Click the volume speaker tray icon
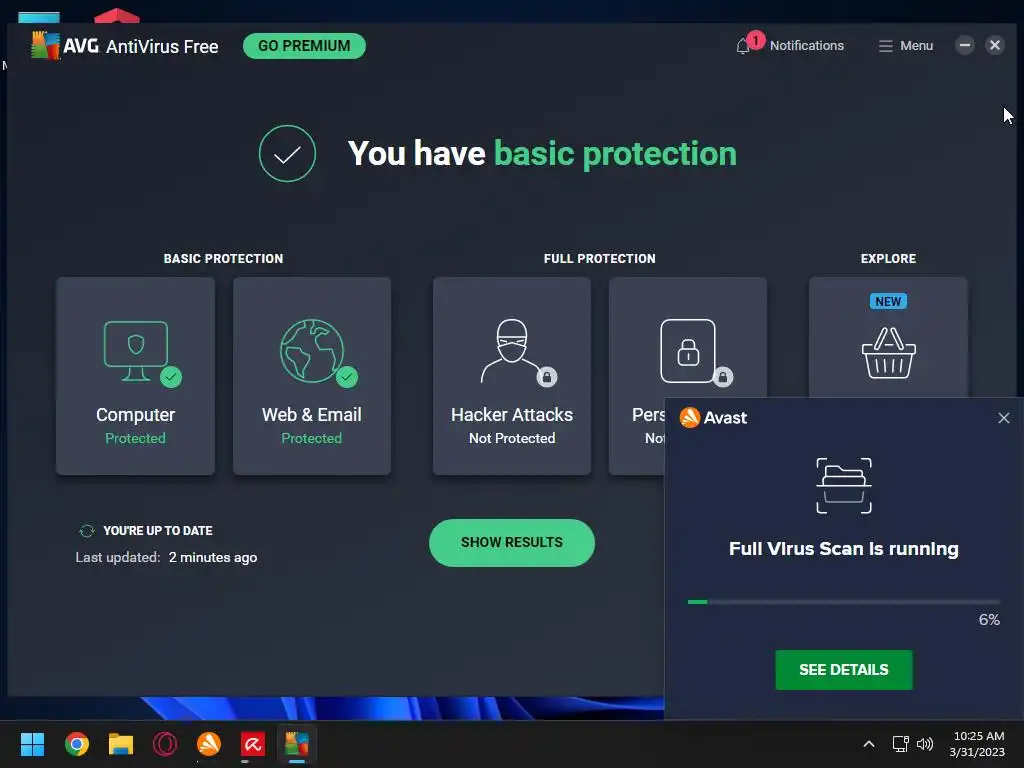The height and width of the screenshot is (768, 1024). click(x=925, y=744)
